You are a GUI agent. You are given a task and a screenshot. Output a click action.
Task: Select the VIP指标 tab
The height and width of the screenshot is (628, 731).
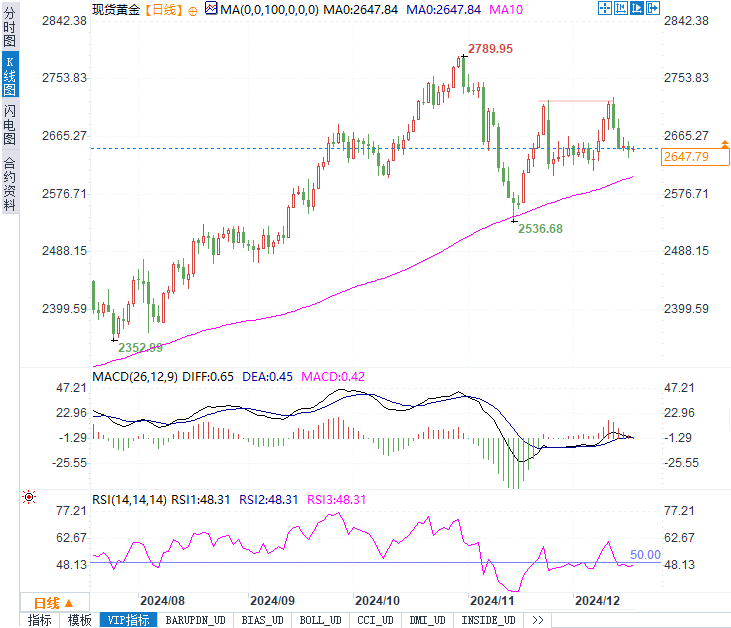click(128, 620)
